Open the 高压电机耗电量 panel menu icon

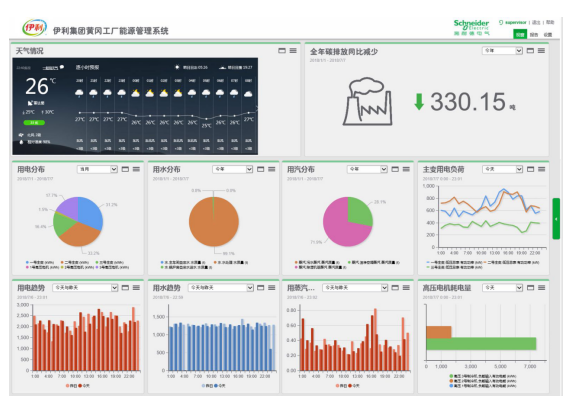pos(542,288)
